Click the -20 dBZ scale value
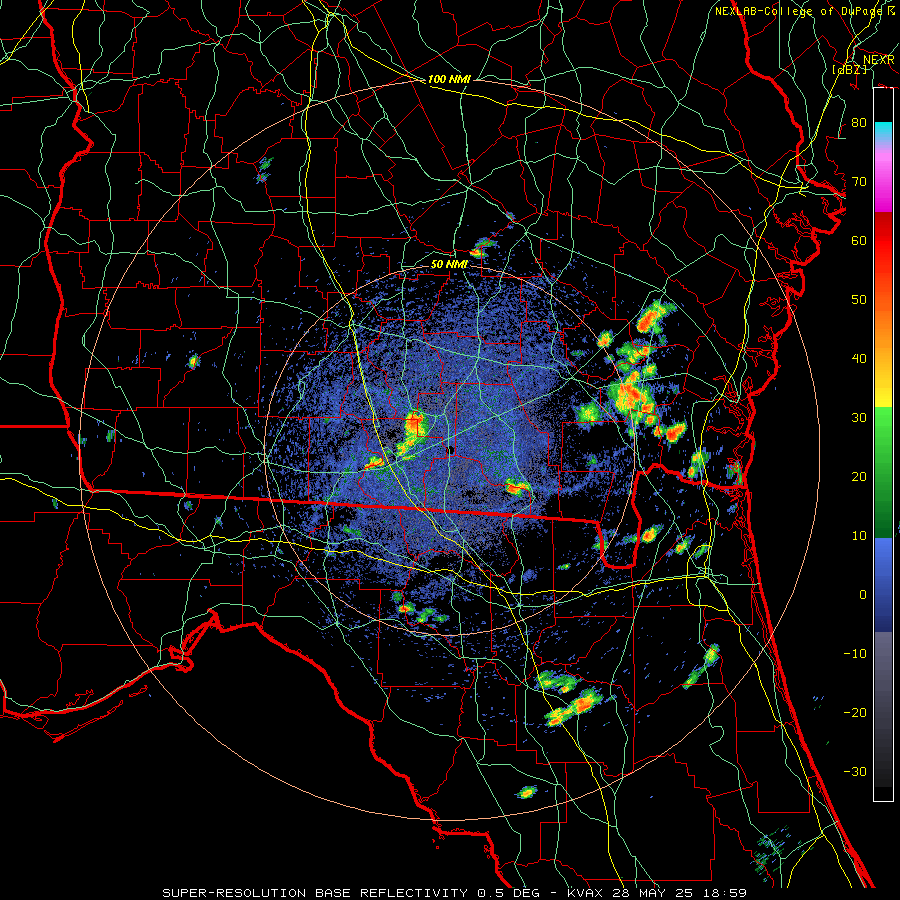This screenshot has height=900, width=900. tap(855, 712)
